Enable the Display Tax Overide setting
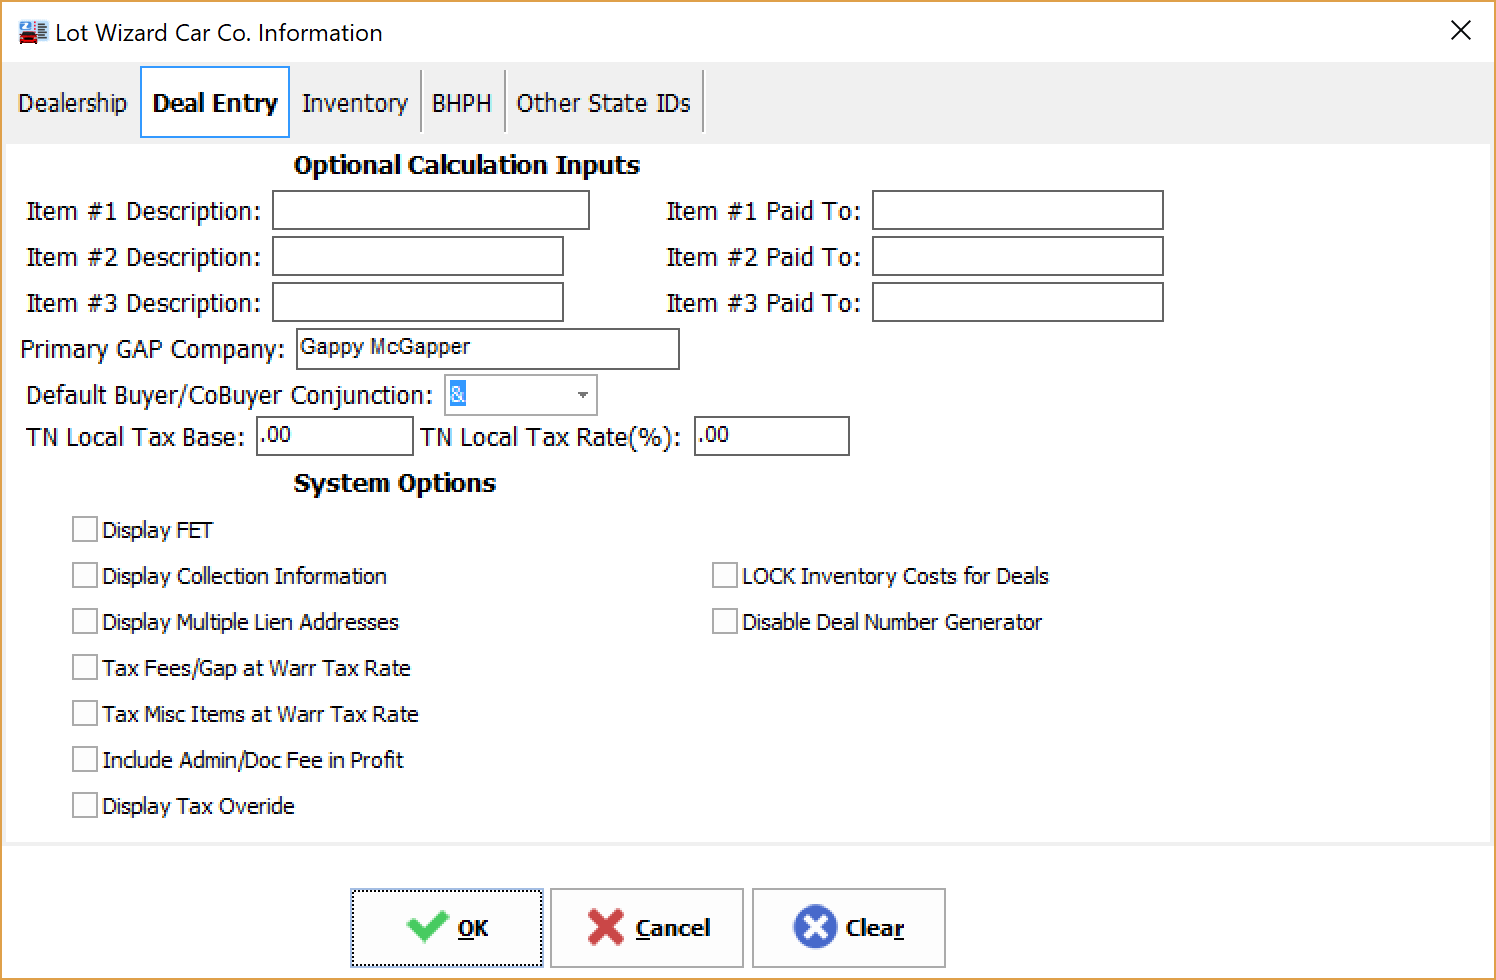Image resolution: width=1496 pixels, height=980 pixels. (85, 805)
